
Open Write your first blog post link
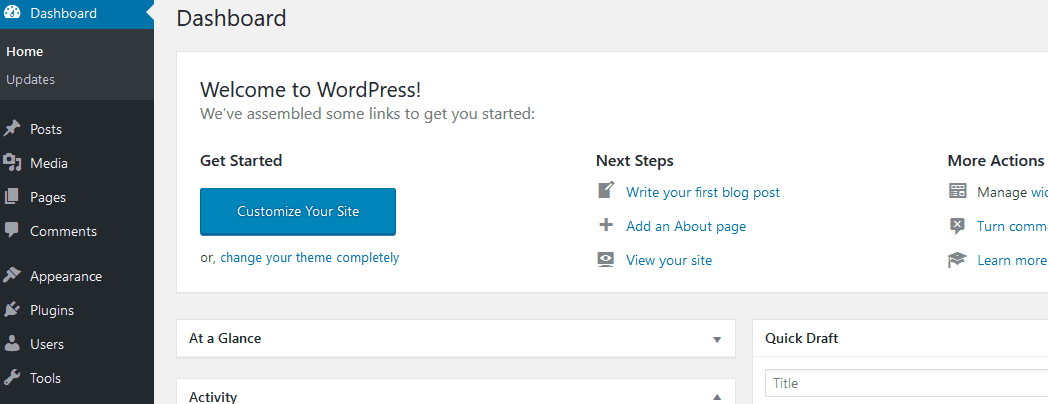pyautogui.click(x=703, y=193)
